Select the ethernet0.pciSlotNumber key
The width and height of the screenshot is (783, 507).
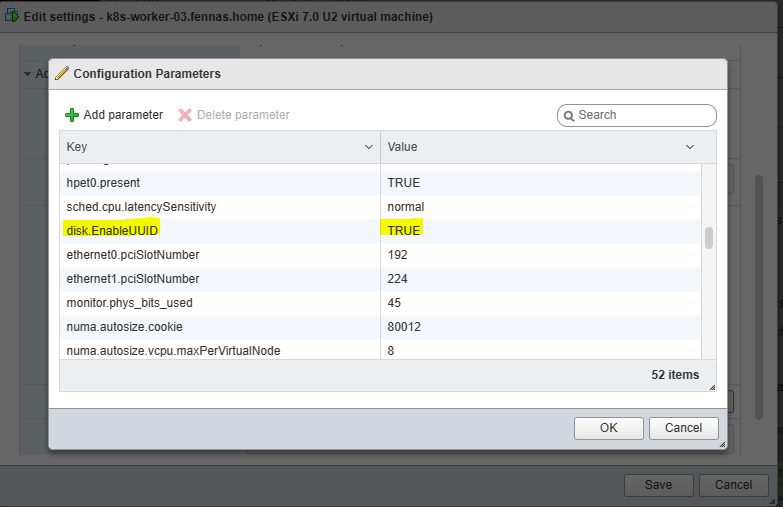click(x=133, y=255)
